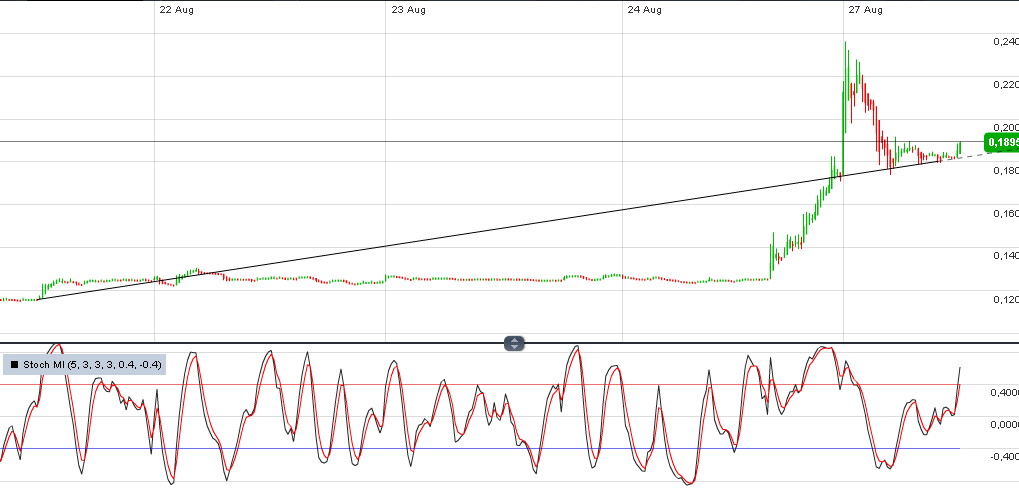Click the 24 Aug date label
This screenshot has height=489, width=1019.
point(645,10)
